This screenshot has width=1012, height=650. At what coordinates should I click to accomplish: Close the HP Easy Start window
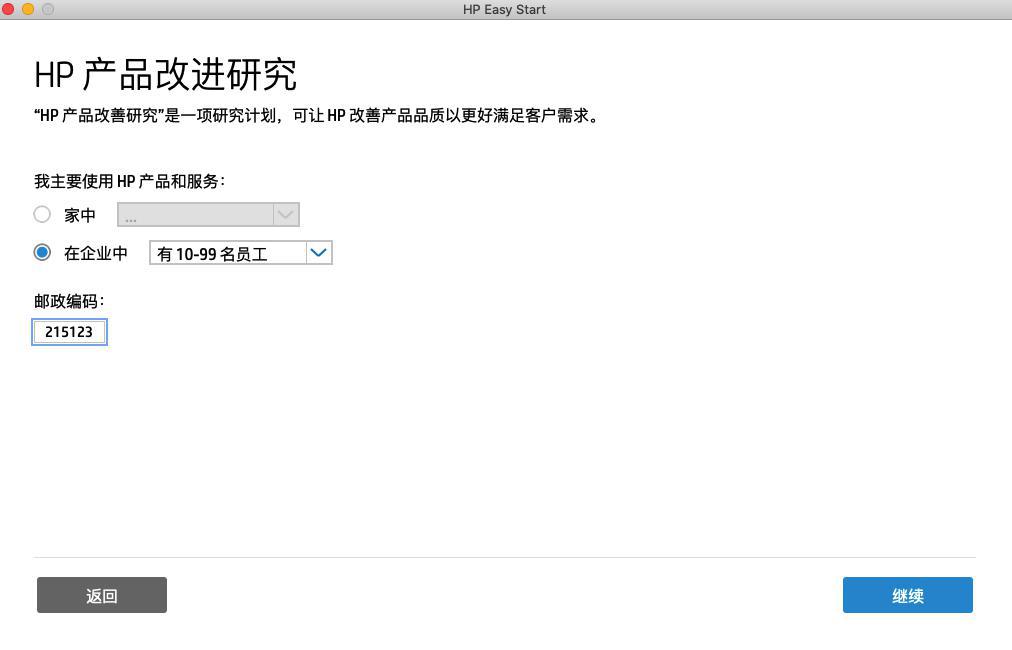click(x=8, y=9)
